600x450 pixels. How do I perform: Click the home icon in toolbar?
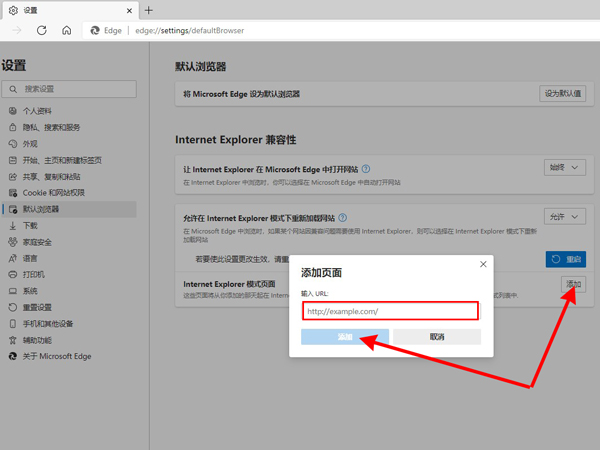(x=66, y=31)
